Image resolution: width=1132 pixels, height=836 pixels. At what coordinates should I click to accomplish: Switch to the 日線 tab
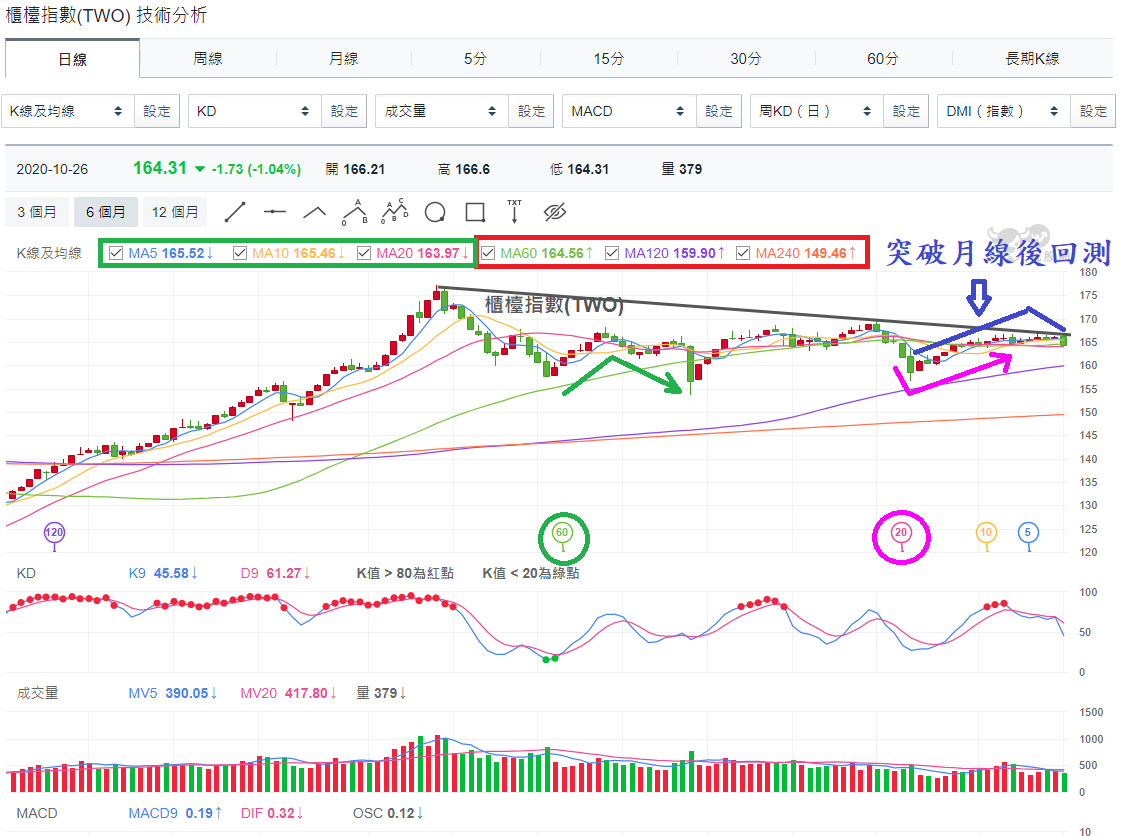[x=72, y=59]
